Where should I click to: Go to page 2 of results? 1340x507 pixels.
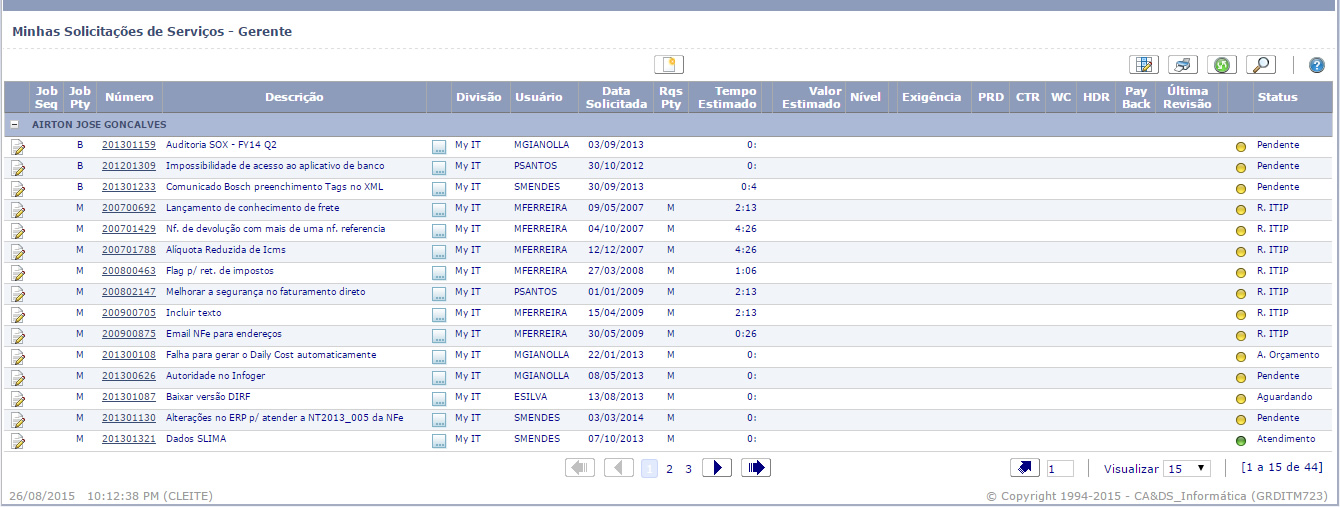click(x=669, y=468)
